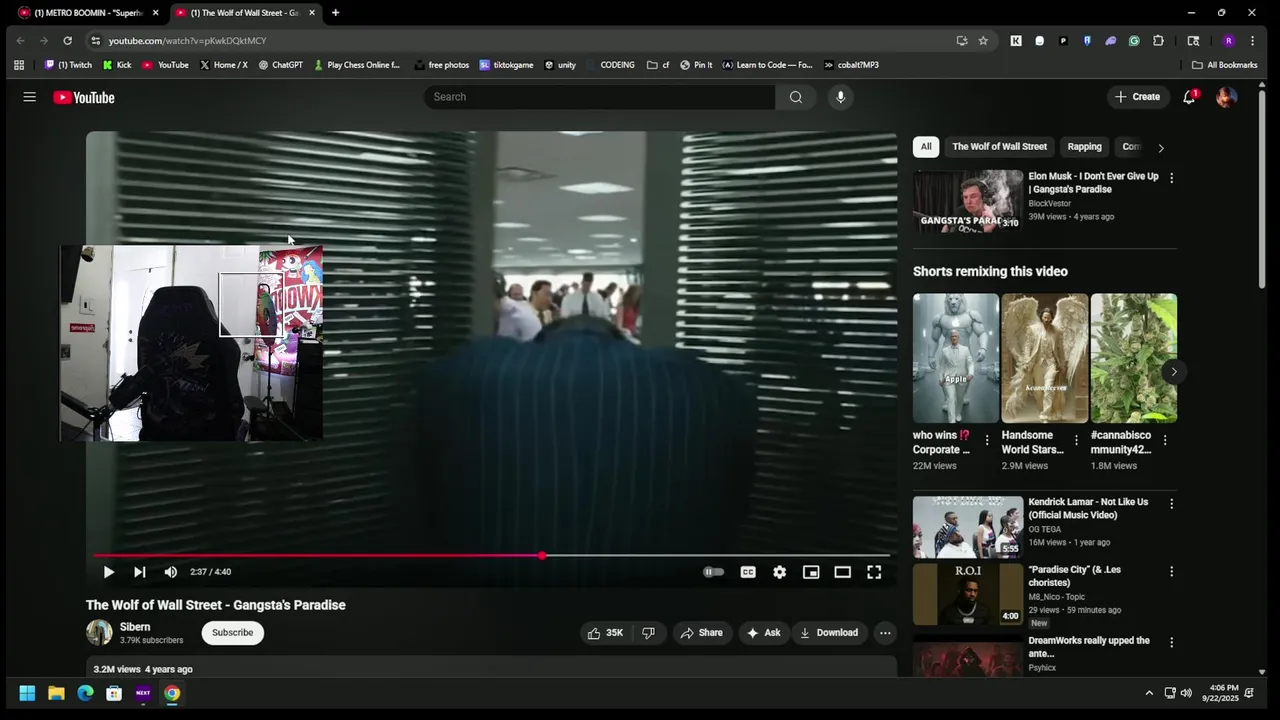Image resolution: width=1280 pixels, height=720 pixels.
Task: Reload the page
Action: coord(67,41)
